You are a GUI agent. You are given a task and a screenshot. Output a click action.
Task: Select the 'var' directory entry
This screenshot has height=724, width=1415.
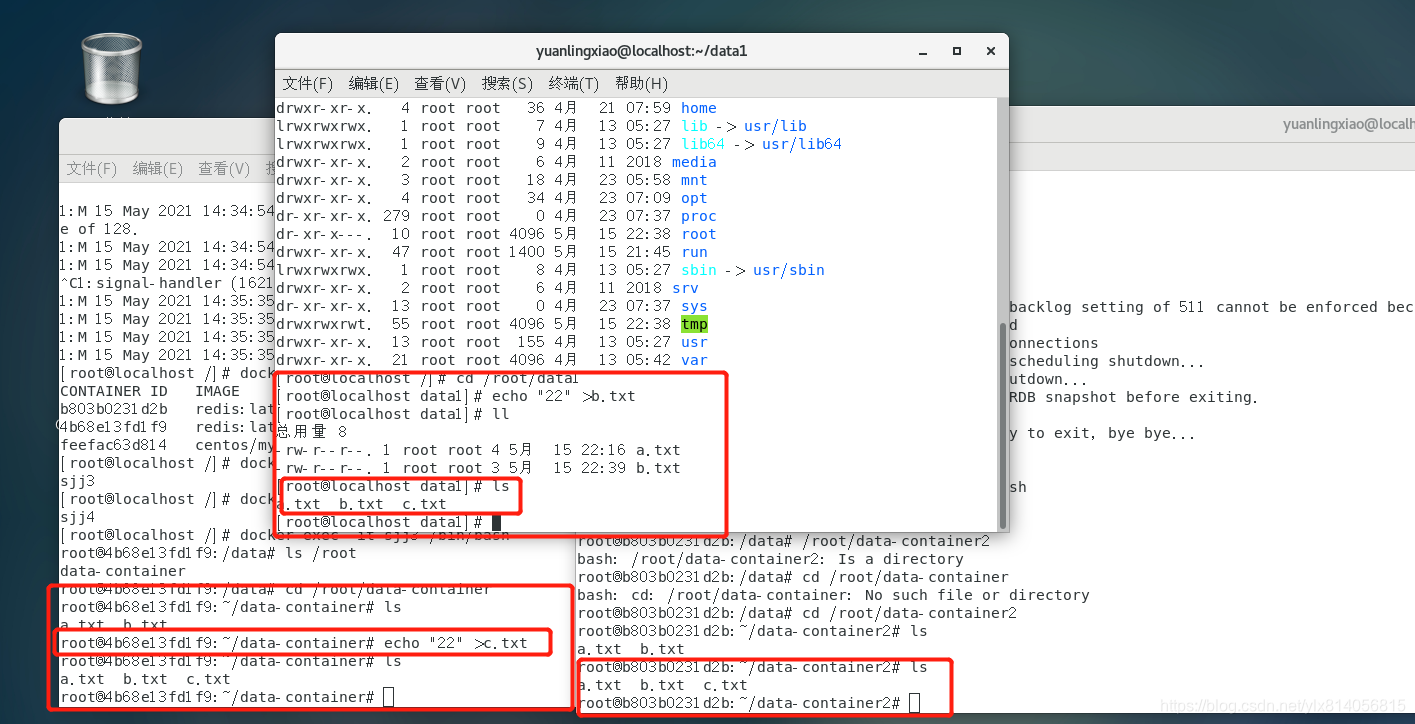(694, 360)
